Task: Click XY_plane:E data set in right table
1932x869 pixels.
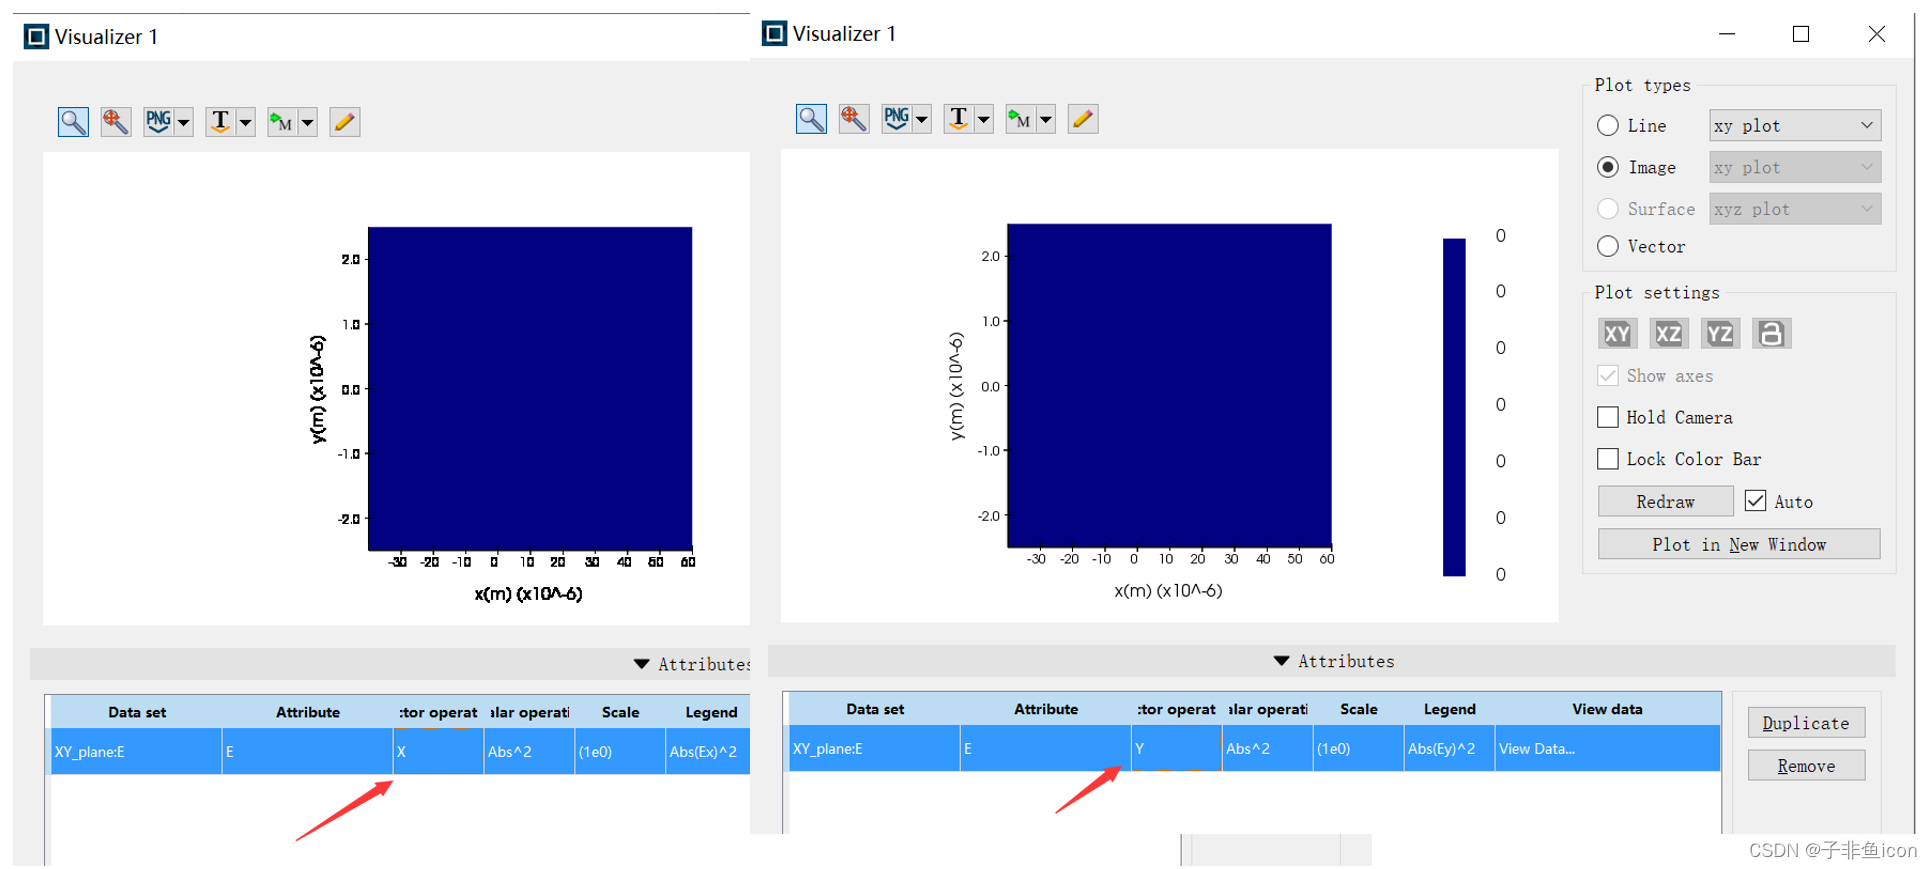Action: coord(875,749)
